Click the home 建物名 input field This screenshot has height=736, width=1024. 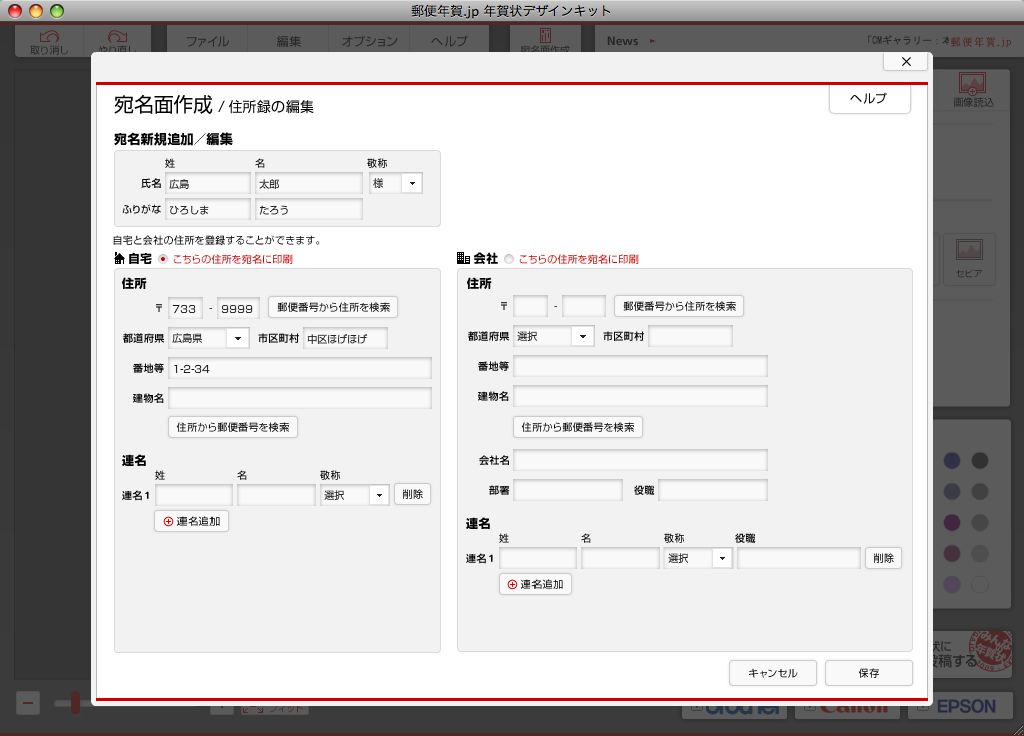coord(299,398)
